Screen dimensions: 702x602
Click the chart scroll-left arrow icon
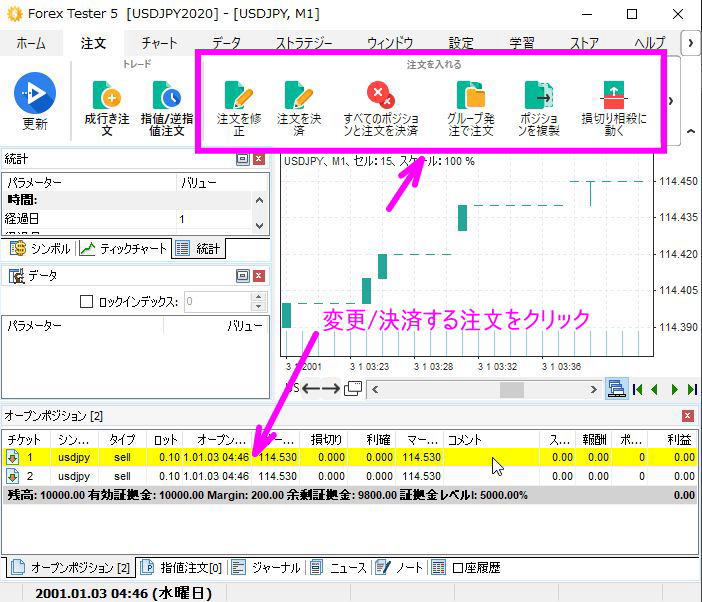[x=311, y=389]
